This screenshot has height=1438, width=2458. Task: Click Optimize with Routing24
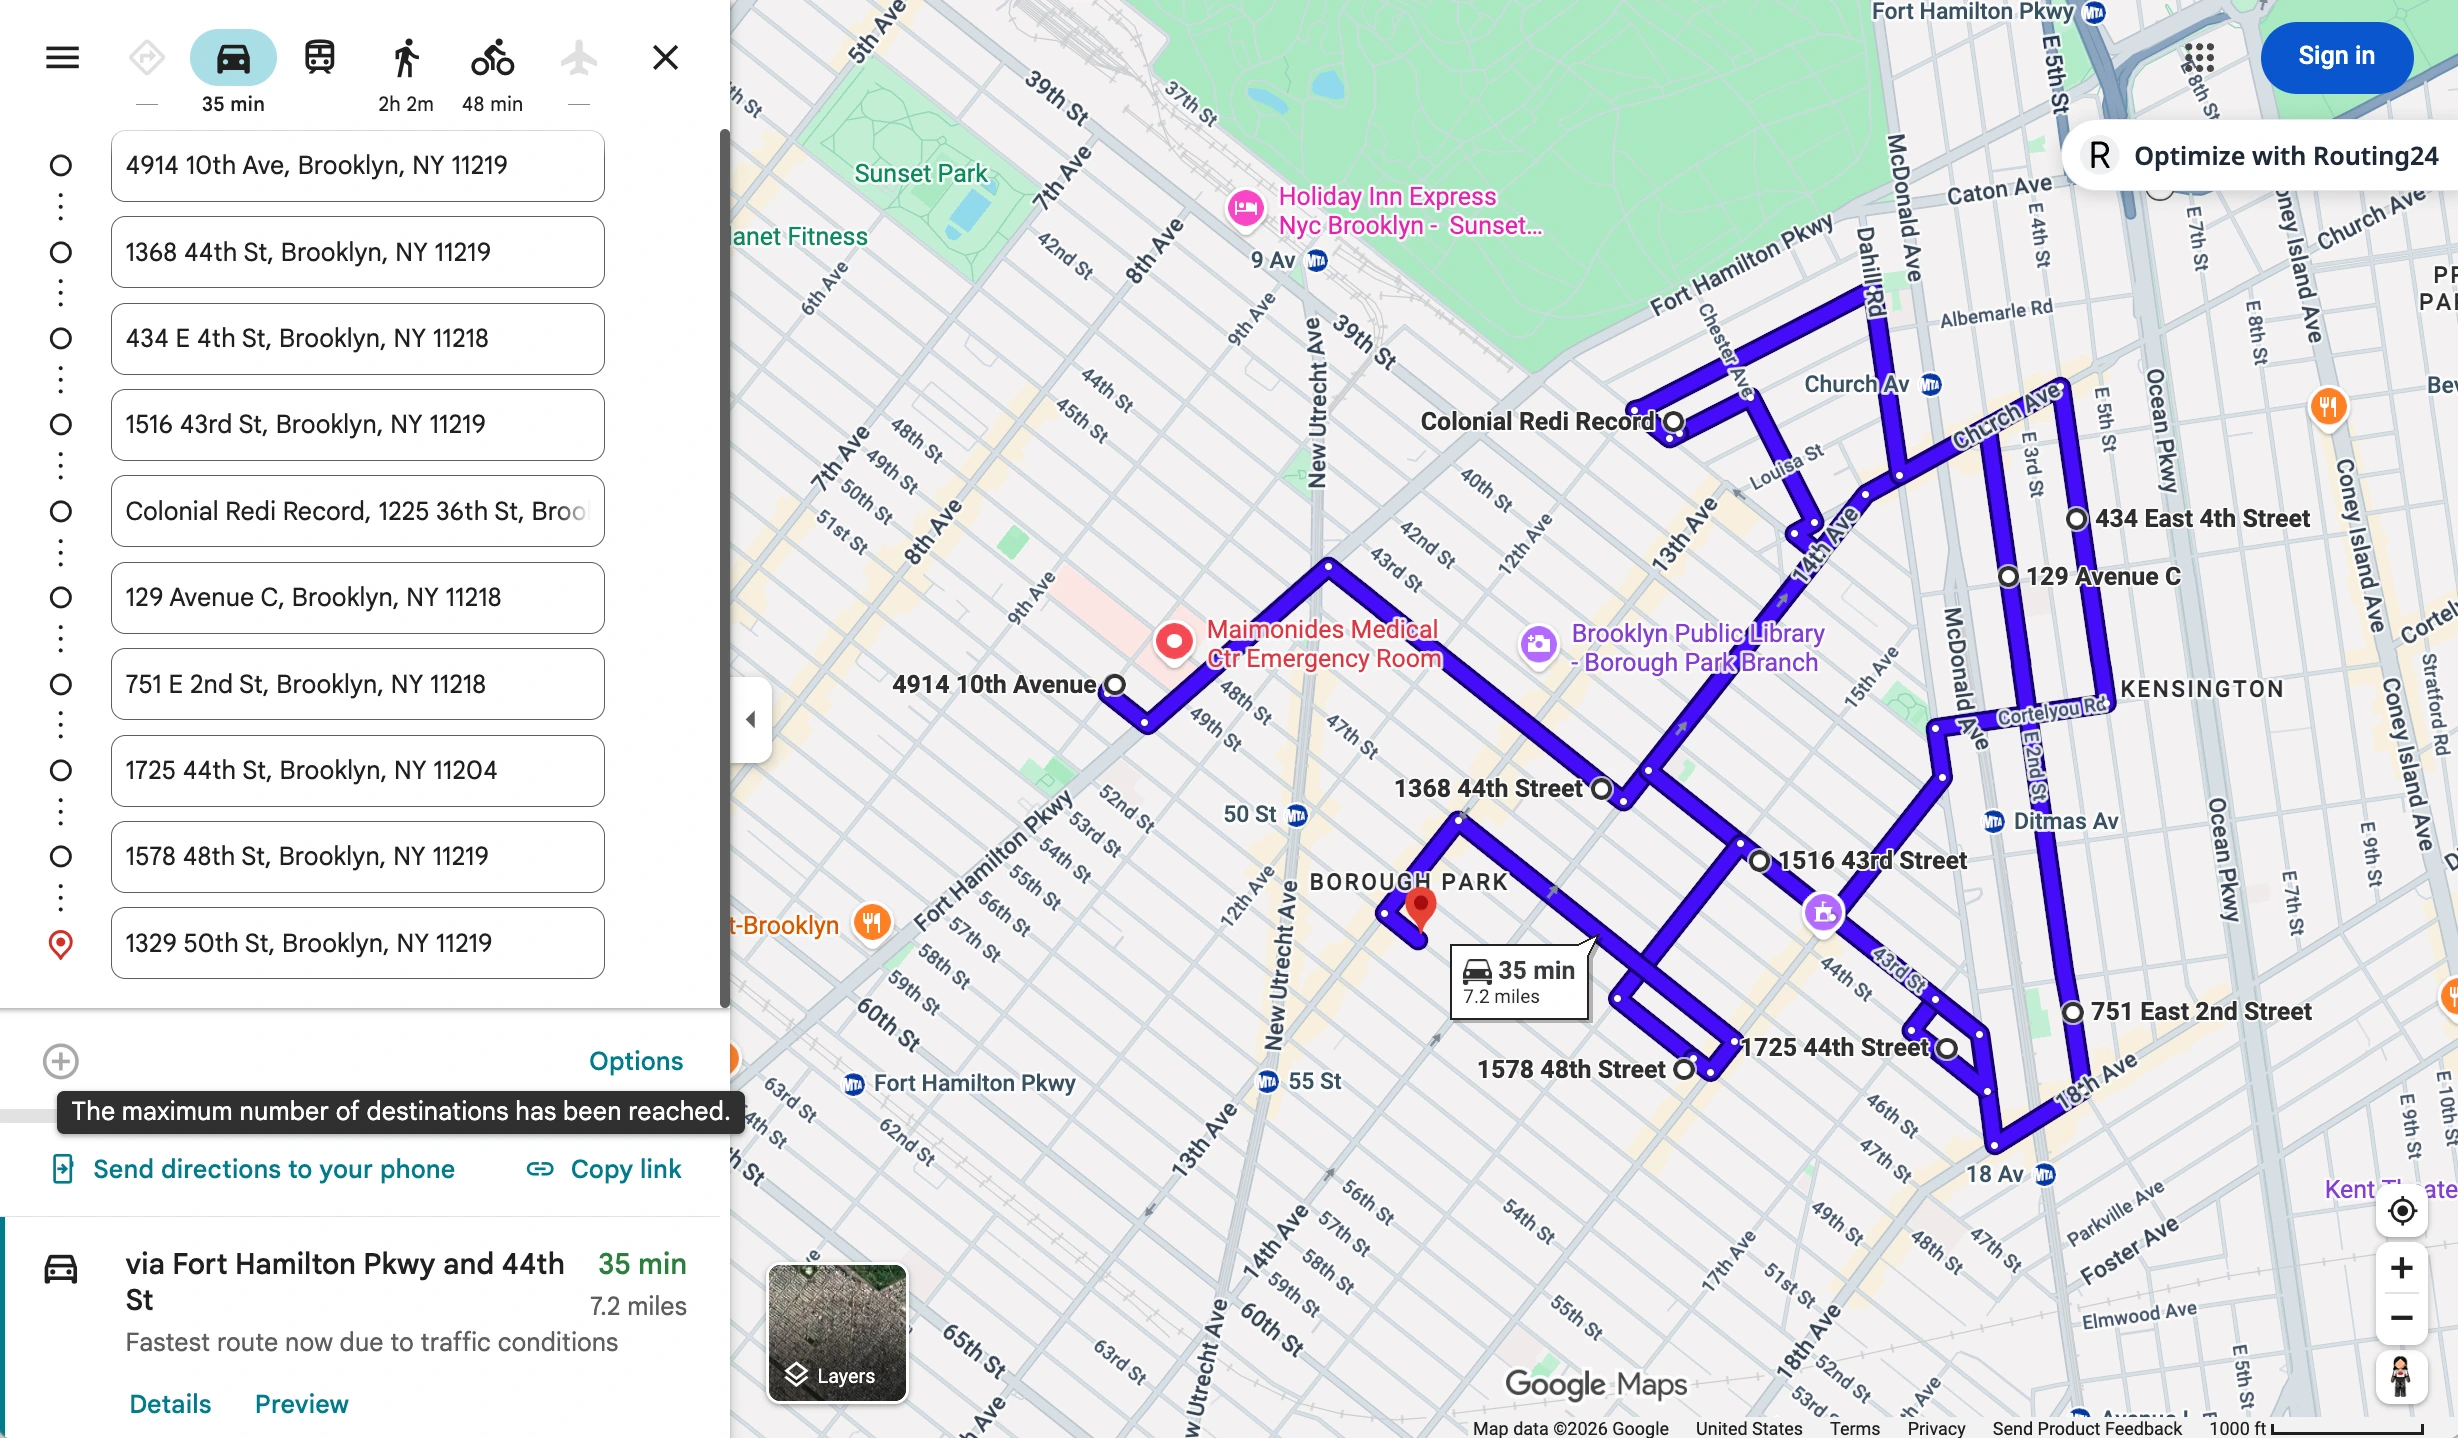click(x=2262, y=156)
